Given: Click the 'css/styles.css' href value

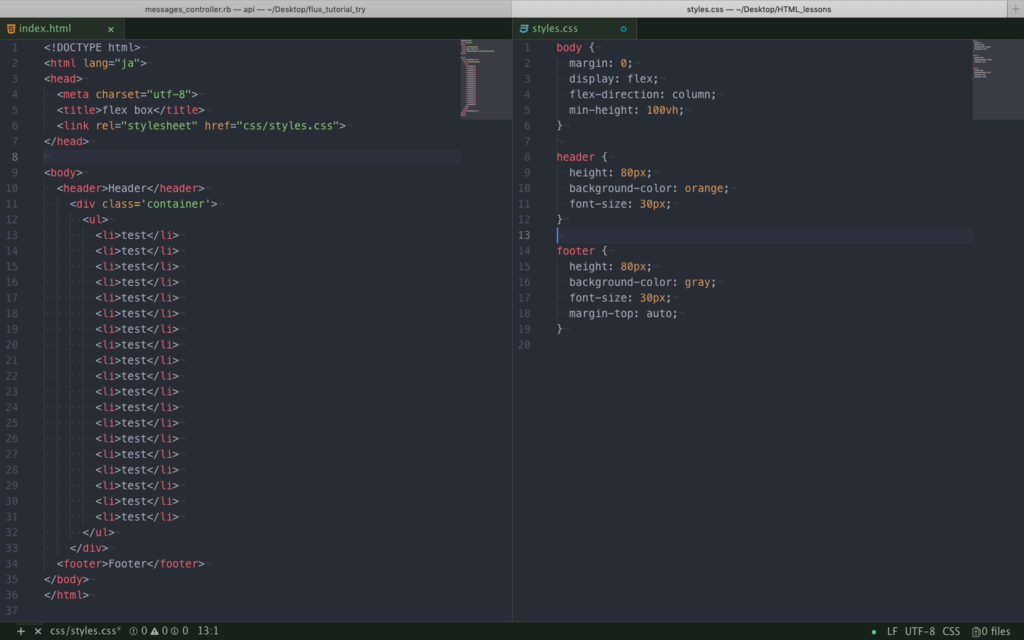Looking at the screenshot, I should point(288,126).
